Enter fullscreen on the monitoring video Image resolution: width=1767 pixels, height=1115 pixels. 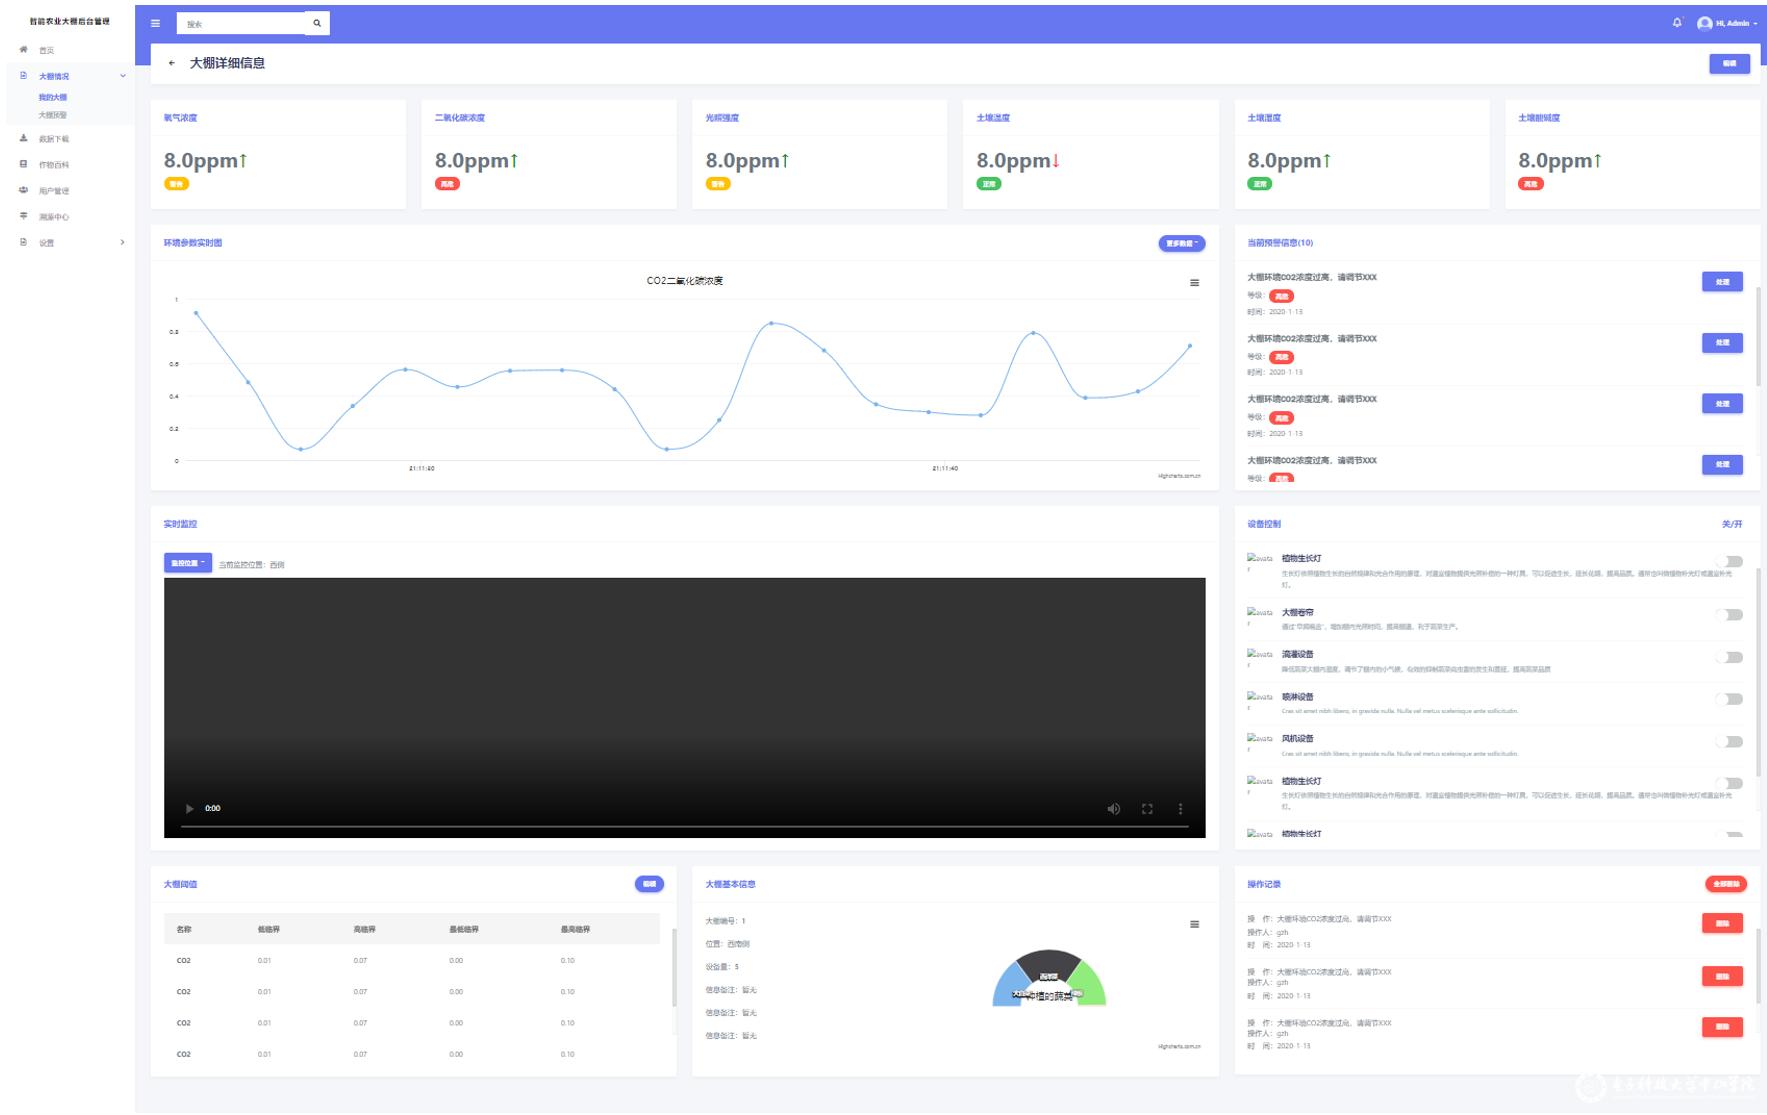point(1147,809)
